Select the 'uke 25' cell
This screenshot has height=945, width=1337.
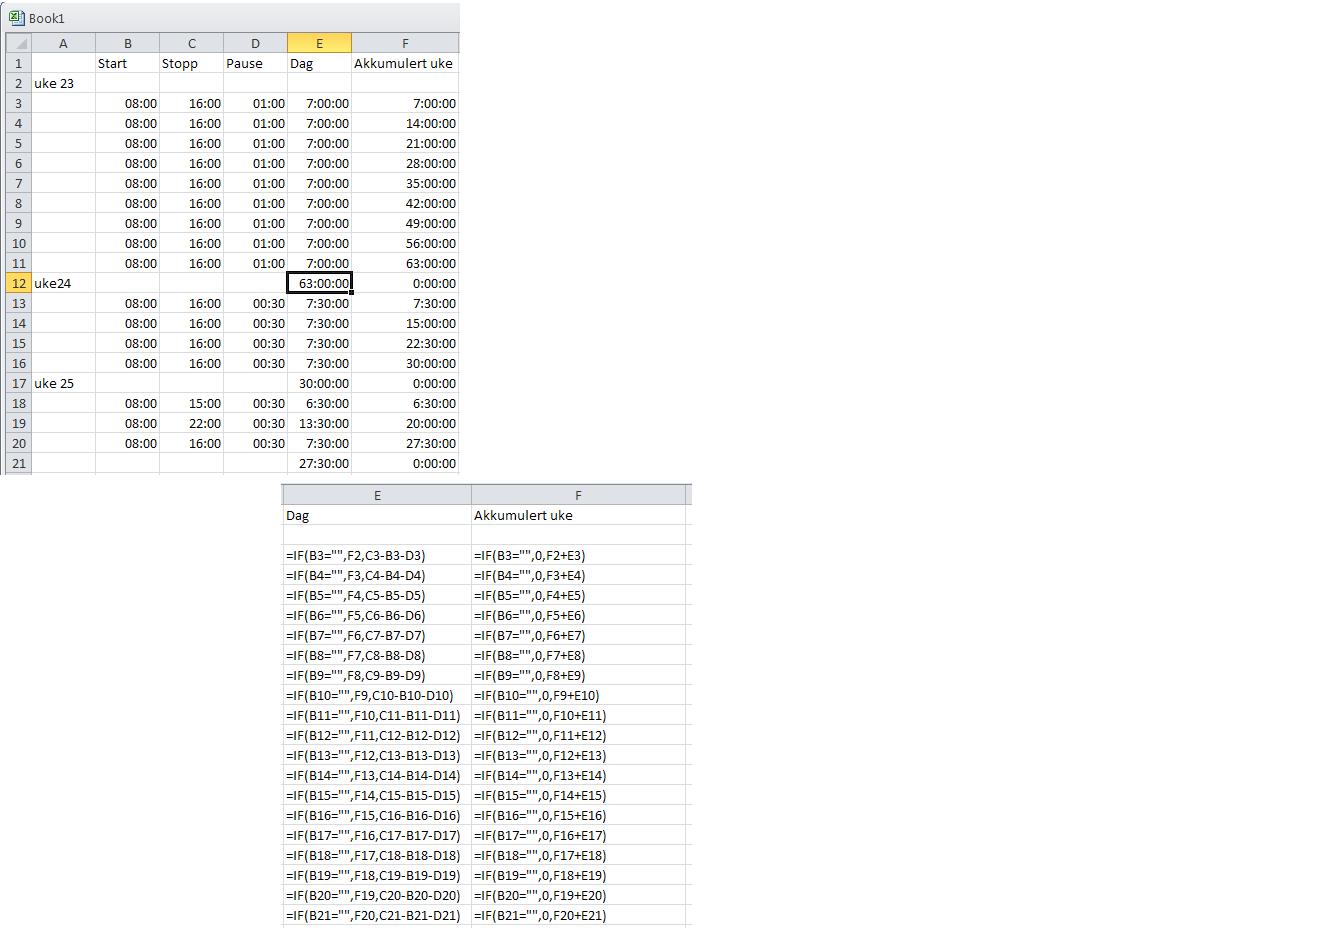coord(63,383)
